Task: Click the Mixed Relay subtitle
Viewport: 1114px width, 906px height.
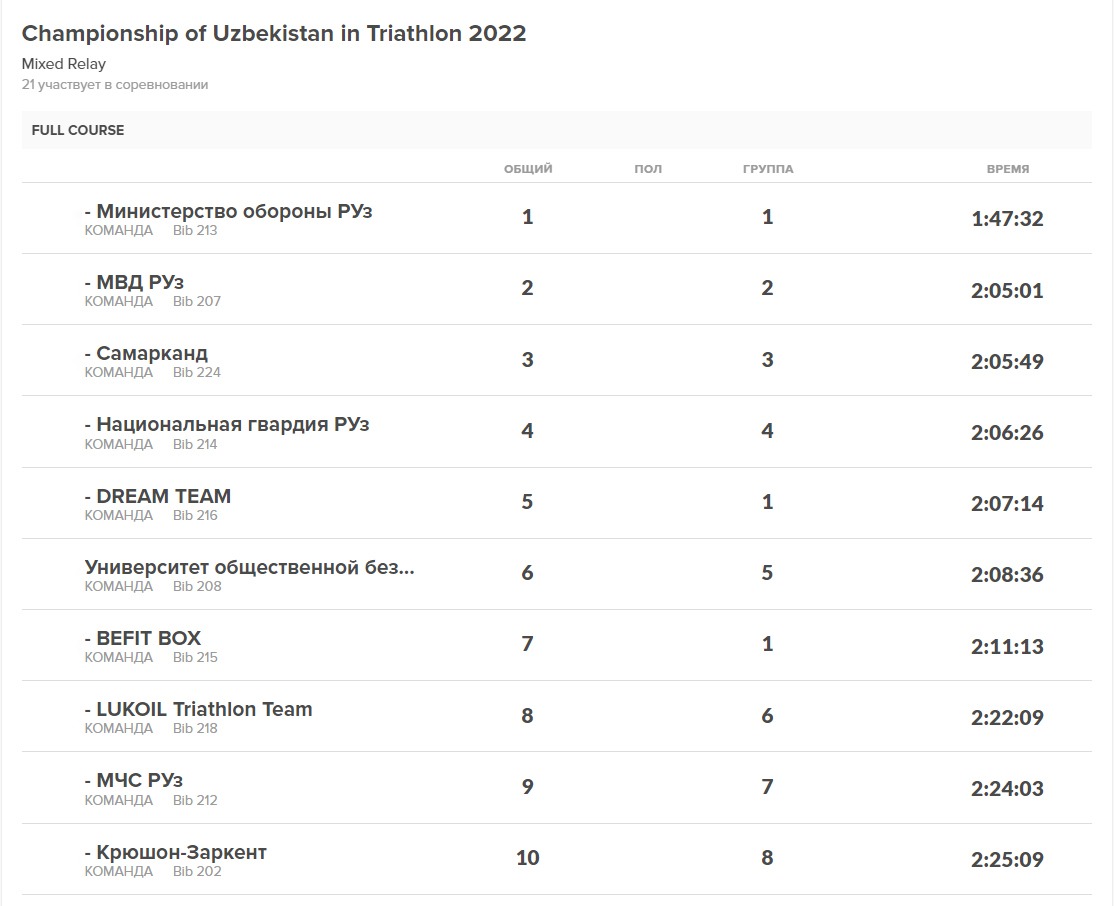Action: pyautogui.click(x=64, y=64)
